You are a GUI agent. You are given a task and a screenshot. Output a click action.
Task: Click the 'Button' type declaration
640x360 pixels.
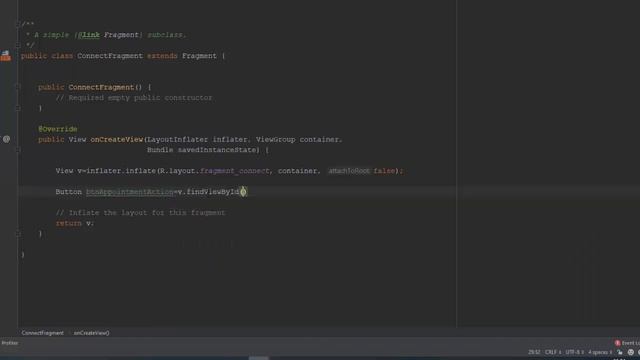click(69, 192)
